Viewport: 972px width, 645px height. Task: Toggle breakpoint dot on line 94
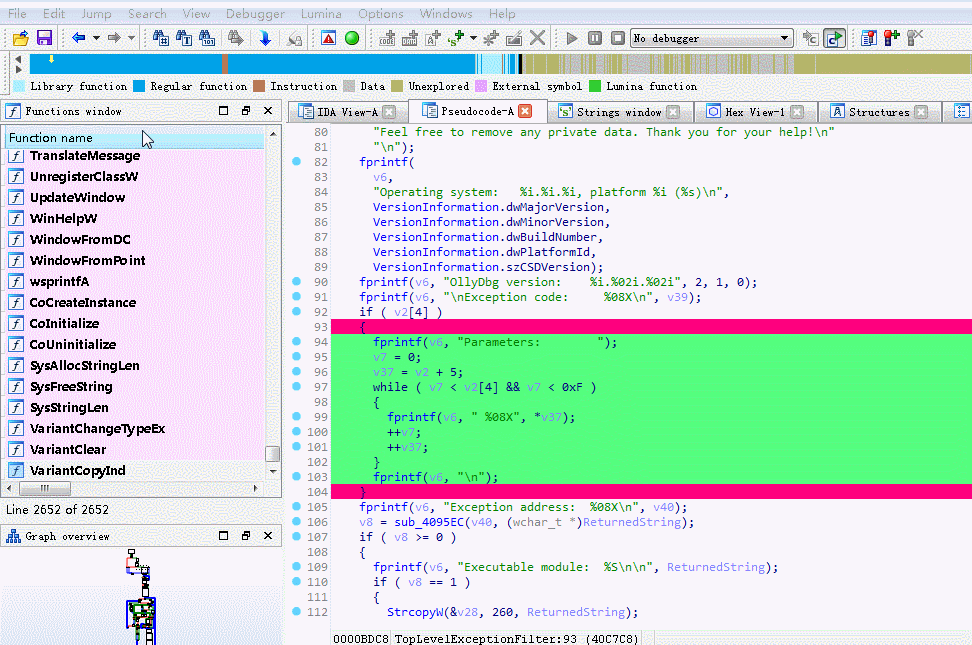296,341
